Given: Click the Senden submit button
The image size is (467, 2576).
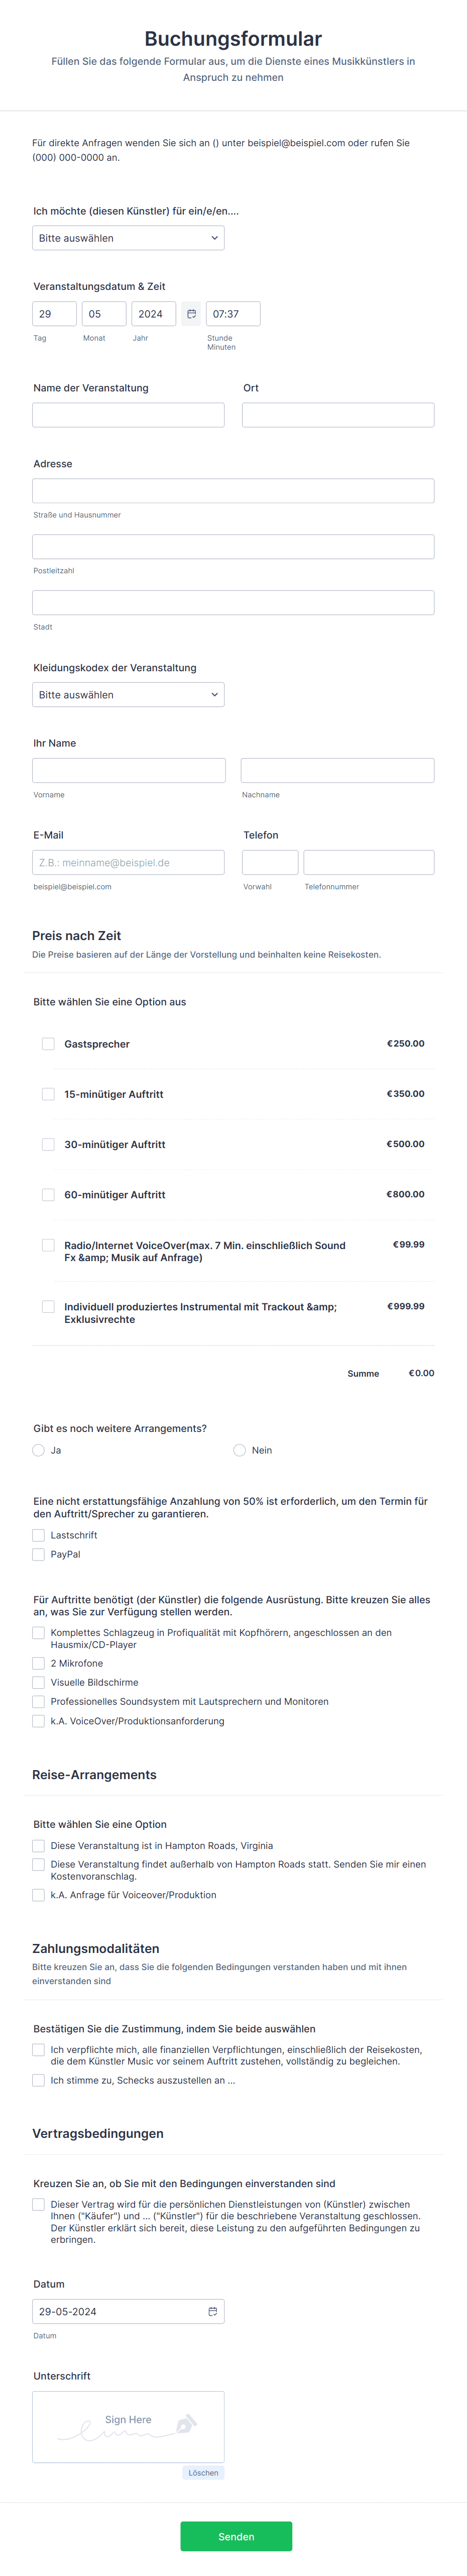Looking at the screenshot, I should [236, 2536].
